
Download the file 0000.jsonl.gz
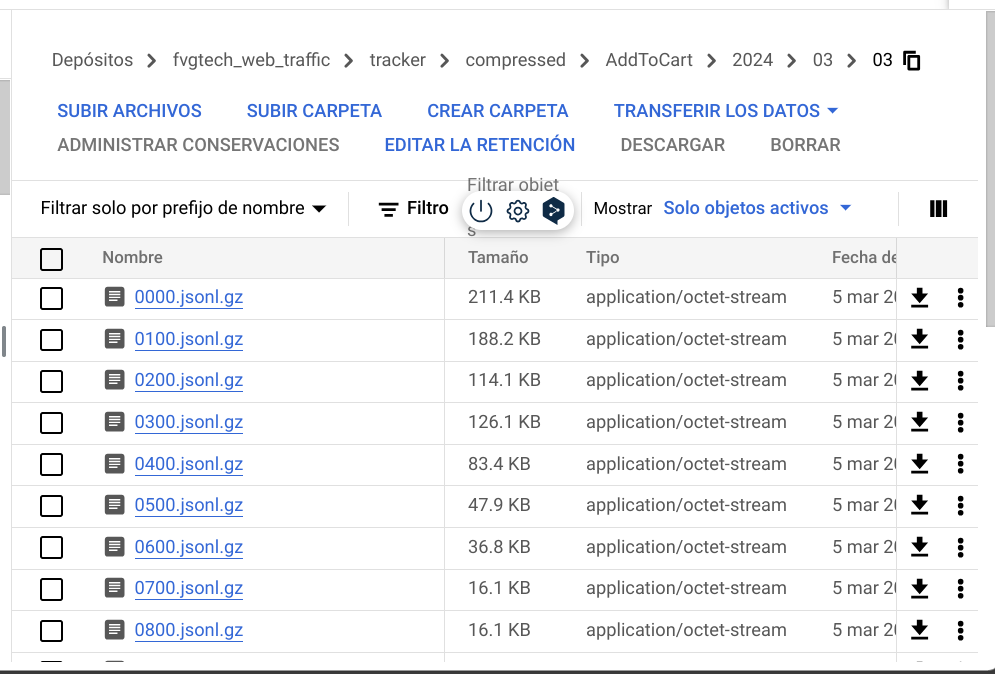[x=919, y=298]
